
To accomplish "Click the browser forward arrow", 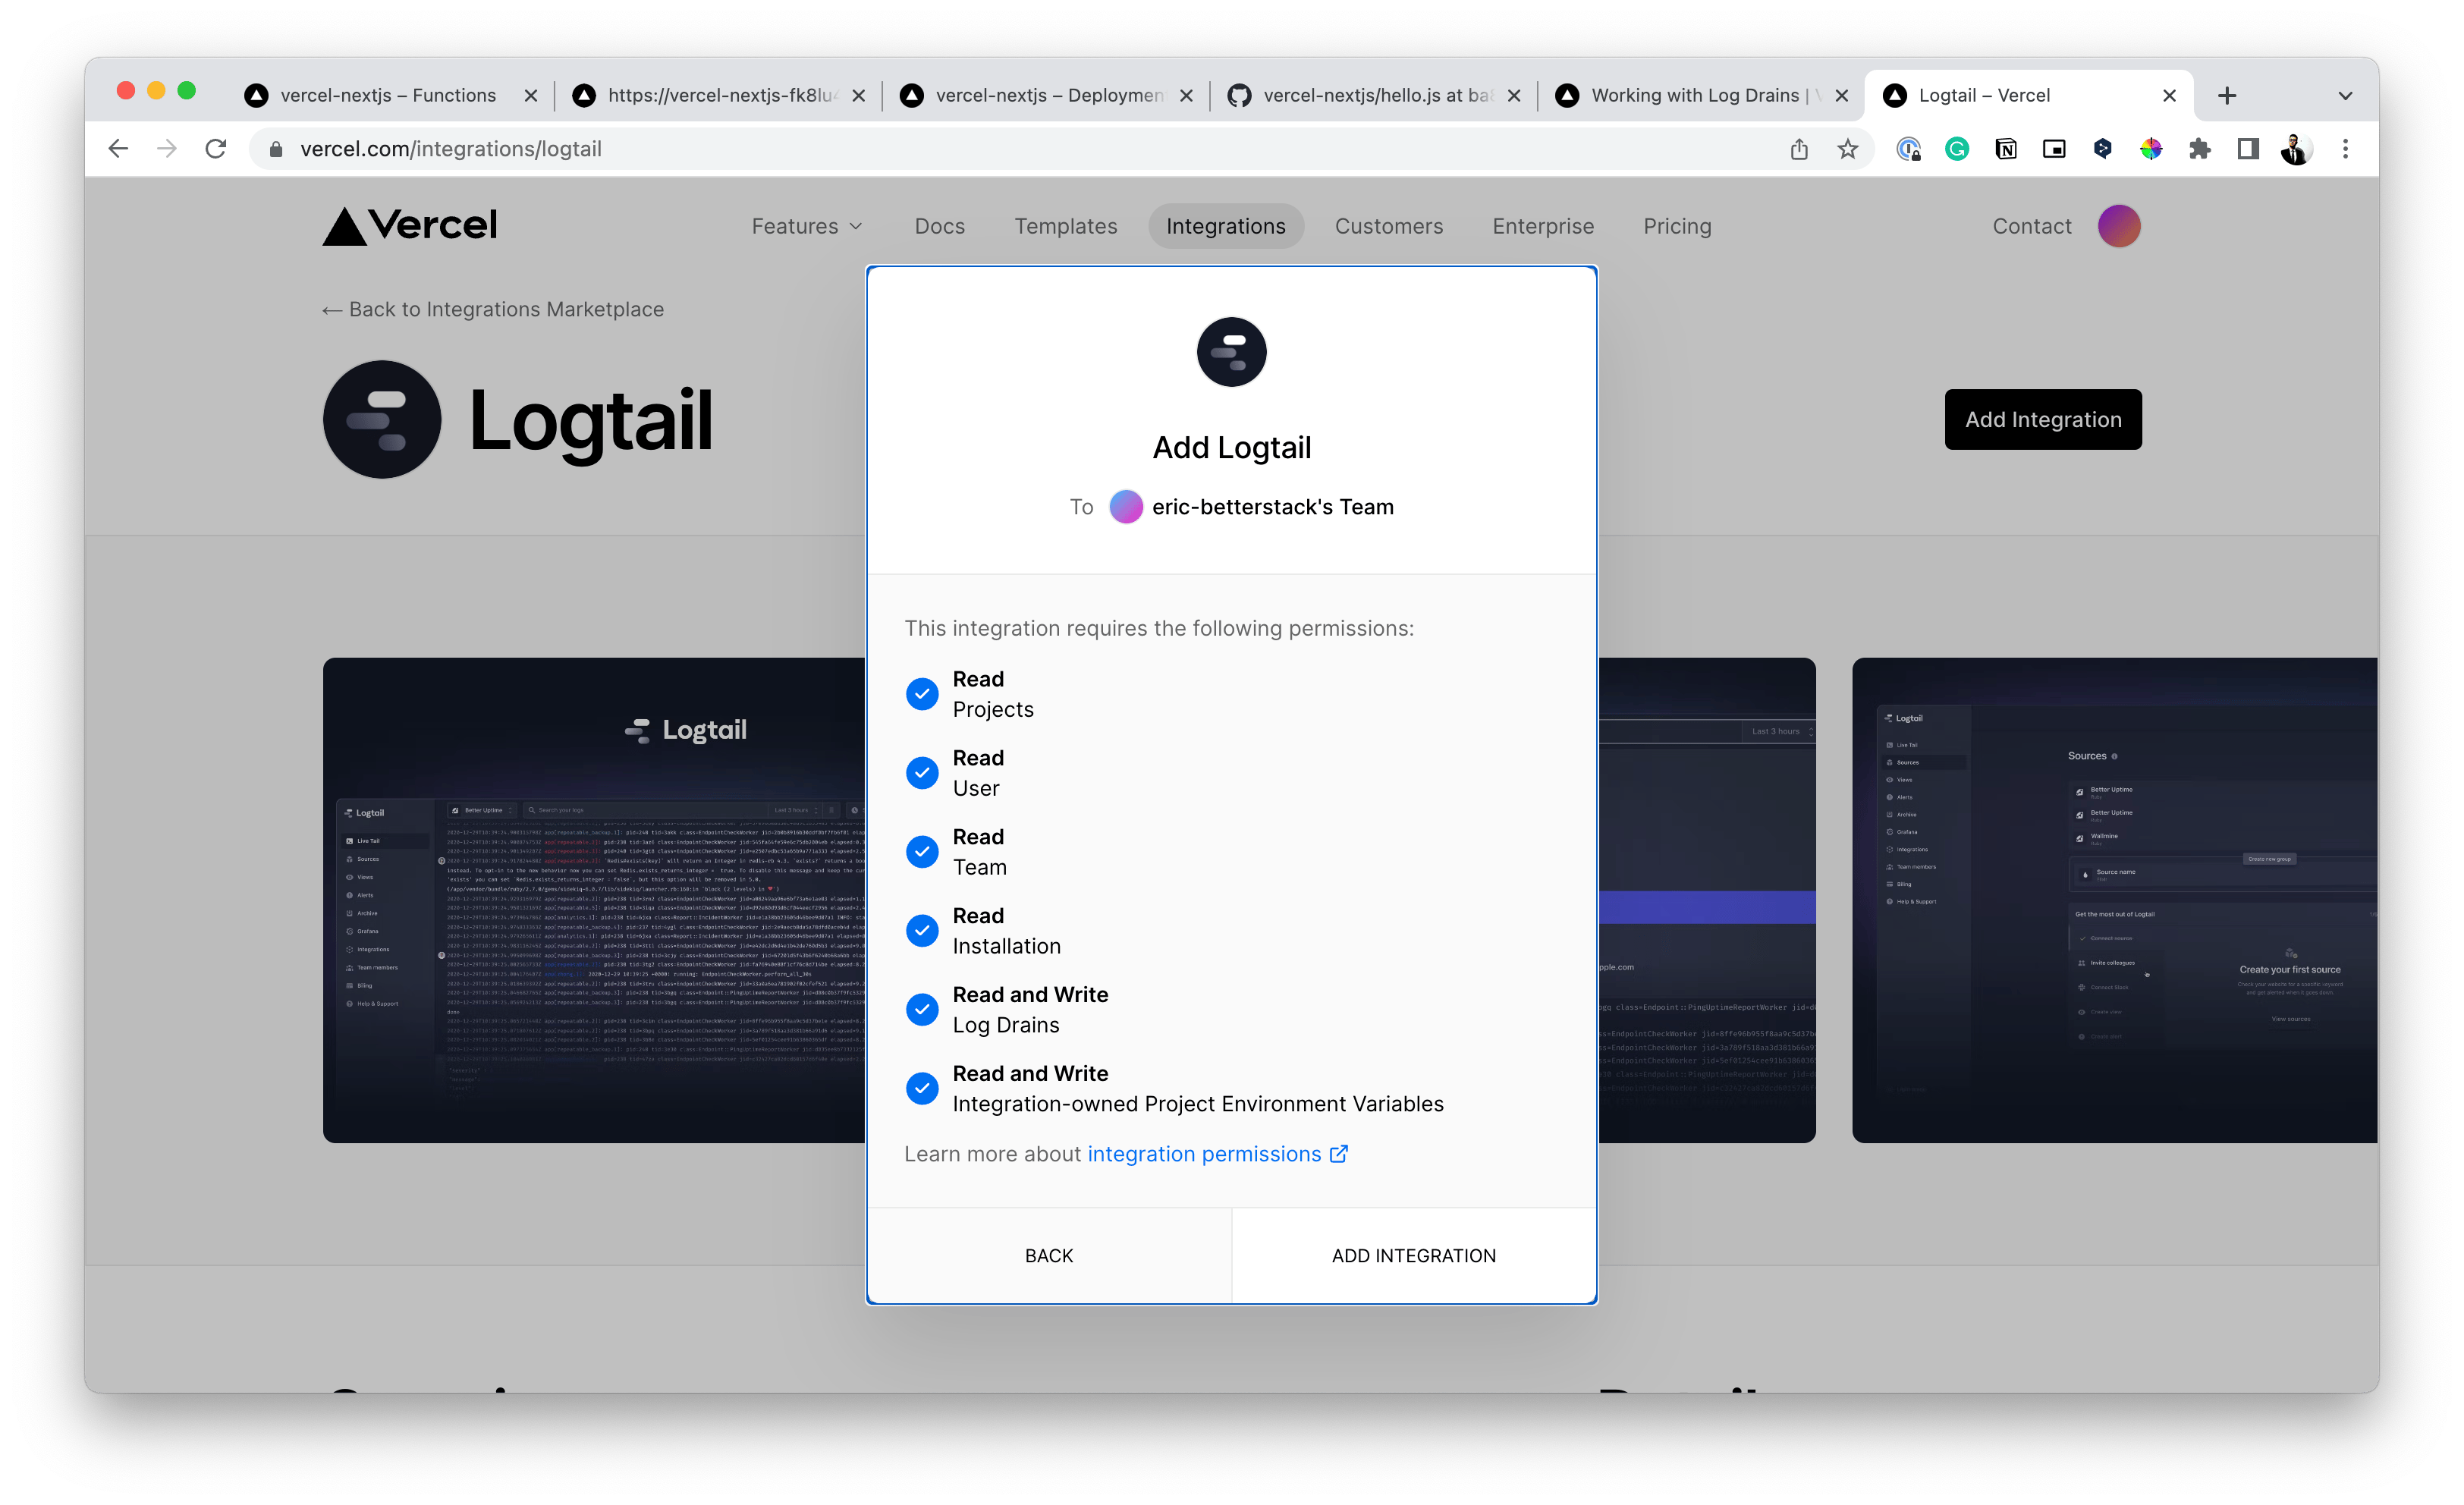I will [x=167, y=149].
